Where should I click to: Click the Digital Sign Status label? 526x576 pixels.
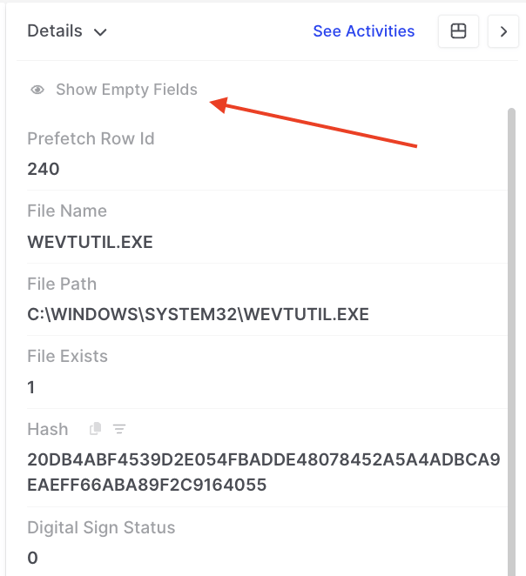pyautogui.click(x=101, y=528)
